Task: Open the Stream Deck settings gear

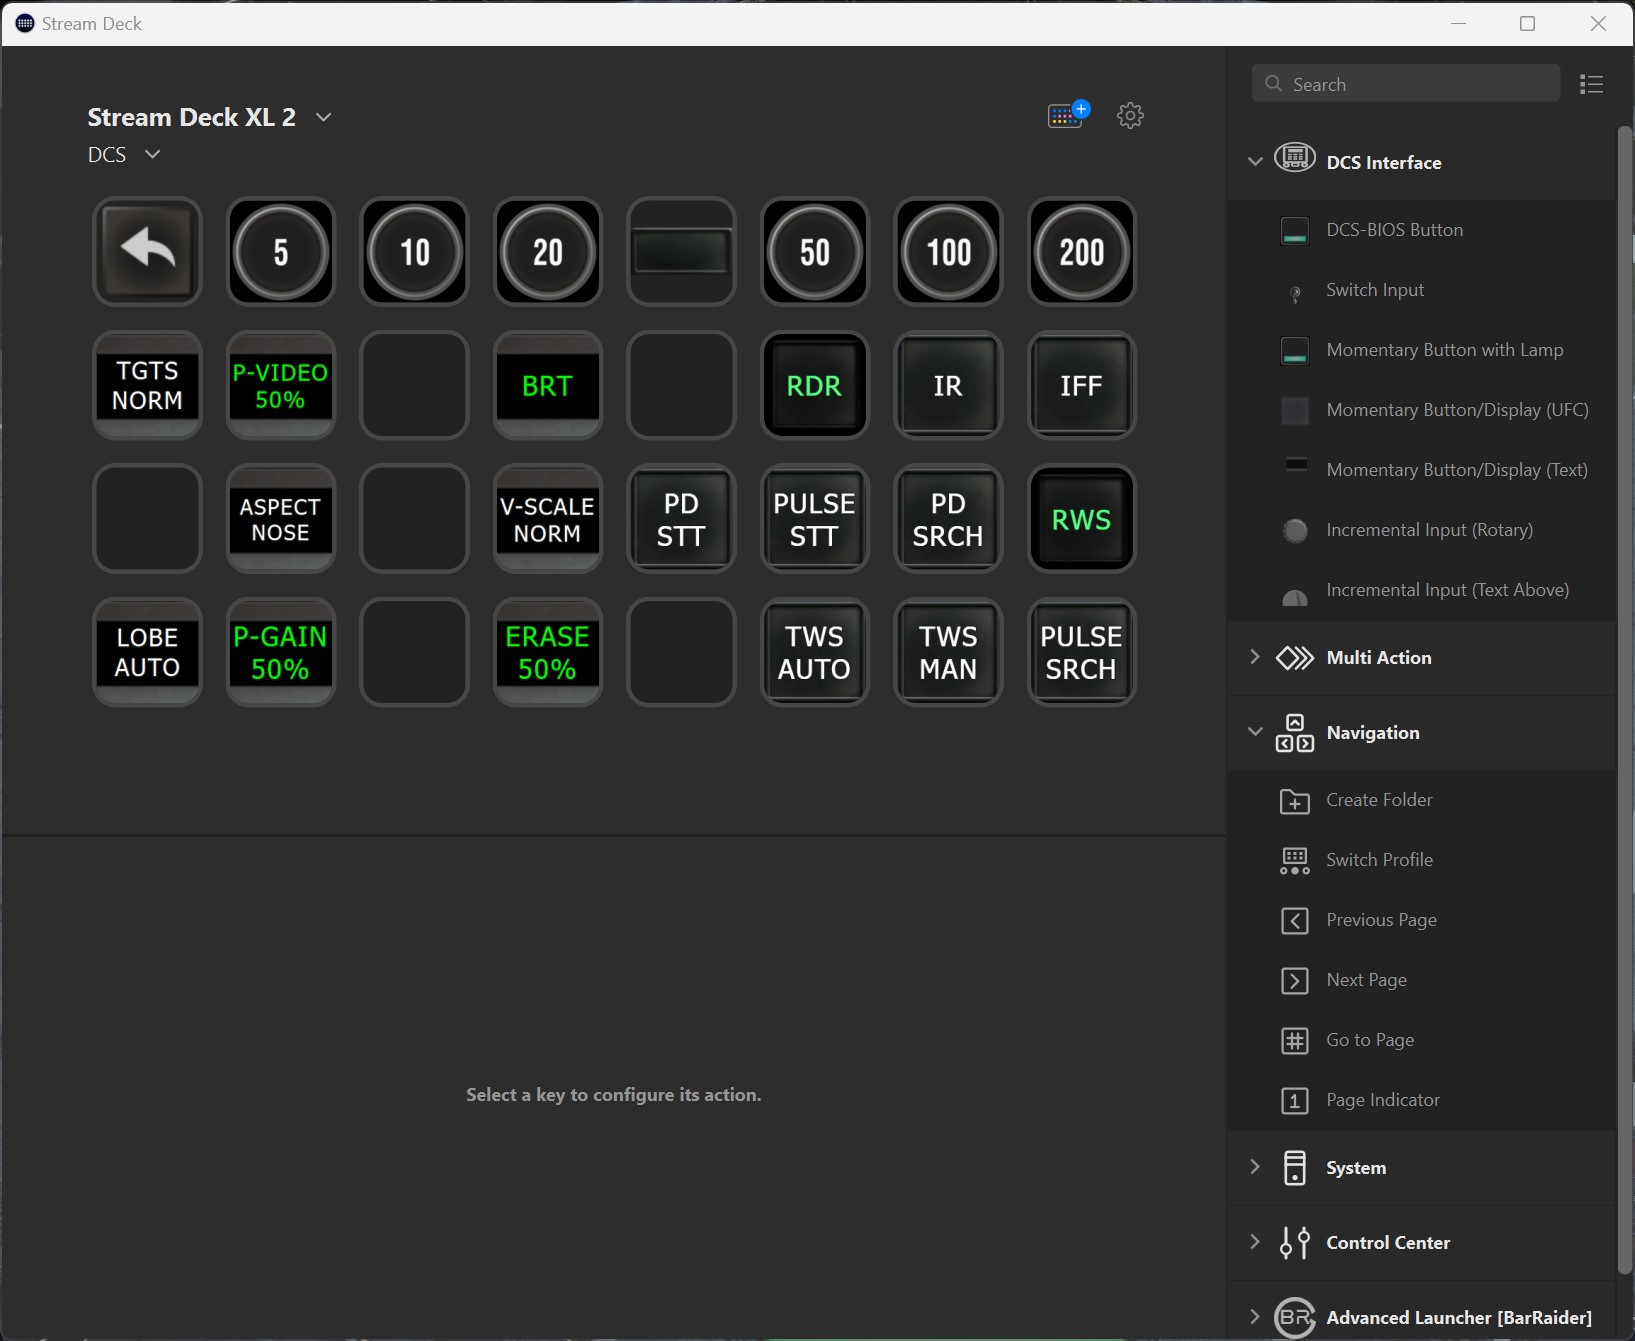Action: coord(1130,116)
